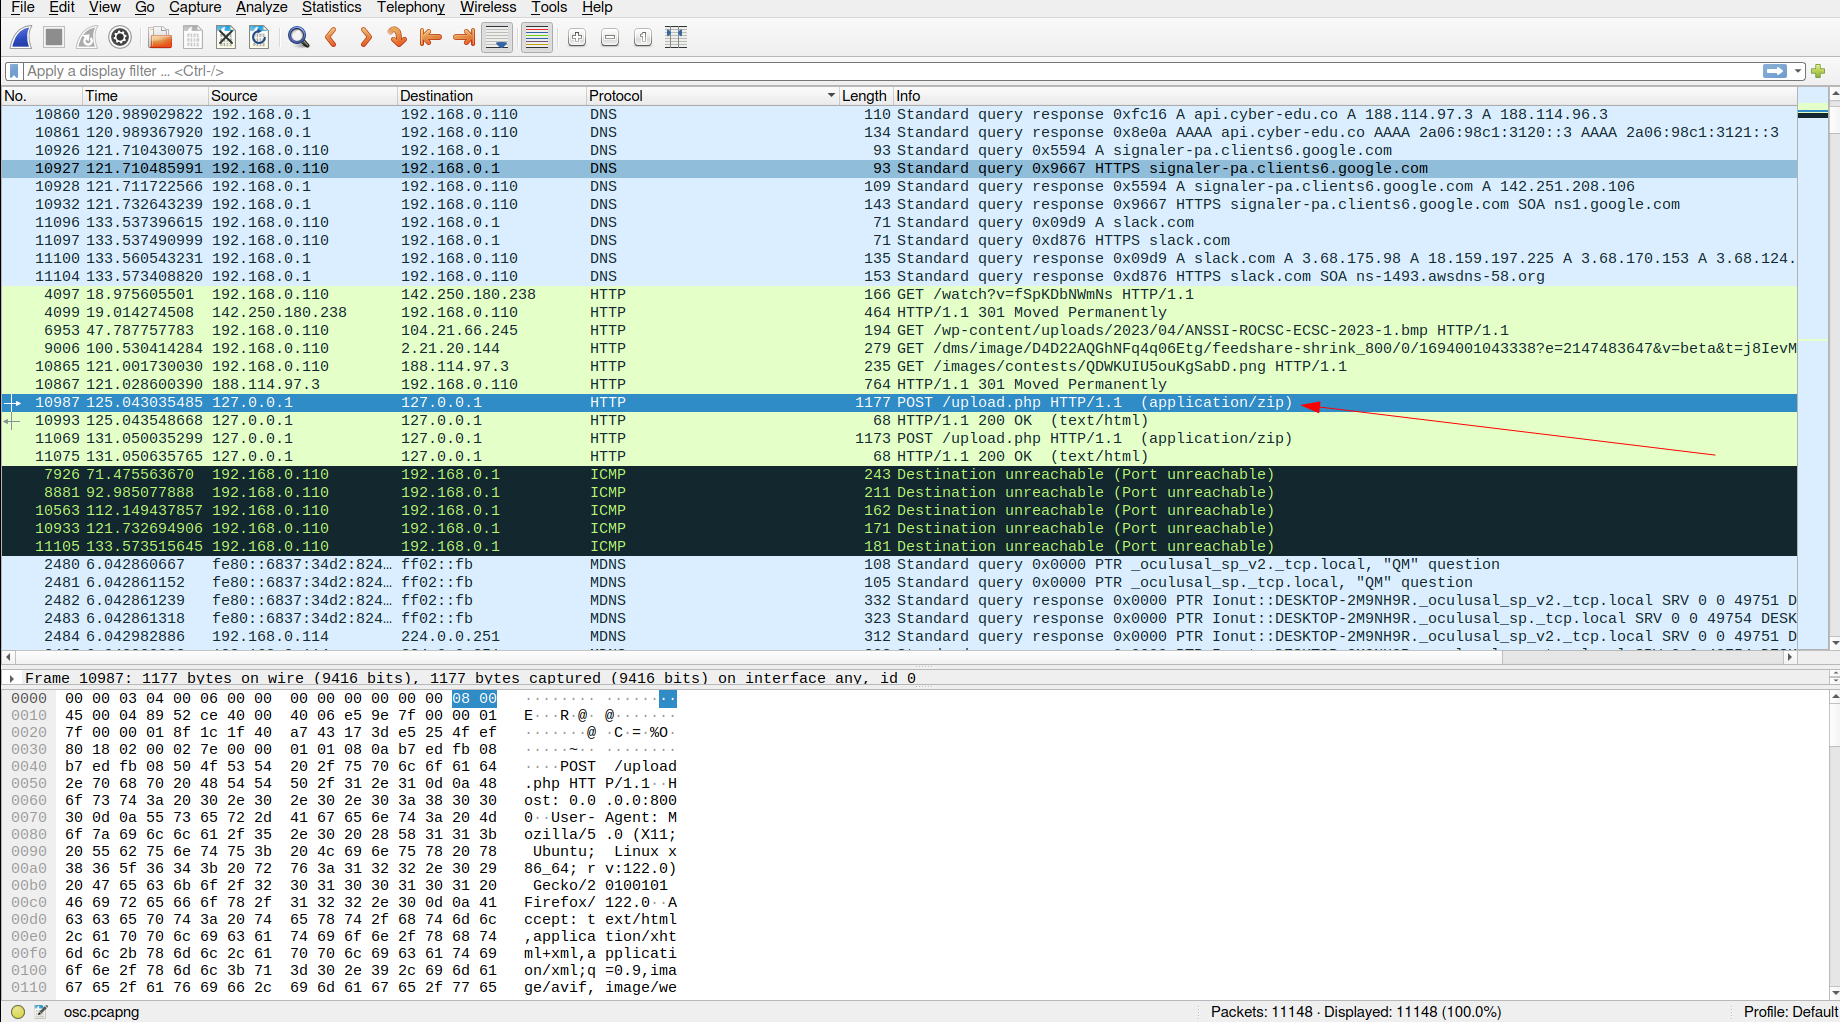Open capture options gear icon
1840x1022 pixels.
coord(120,38)
